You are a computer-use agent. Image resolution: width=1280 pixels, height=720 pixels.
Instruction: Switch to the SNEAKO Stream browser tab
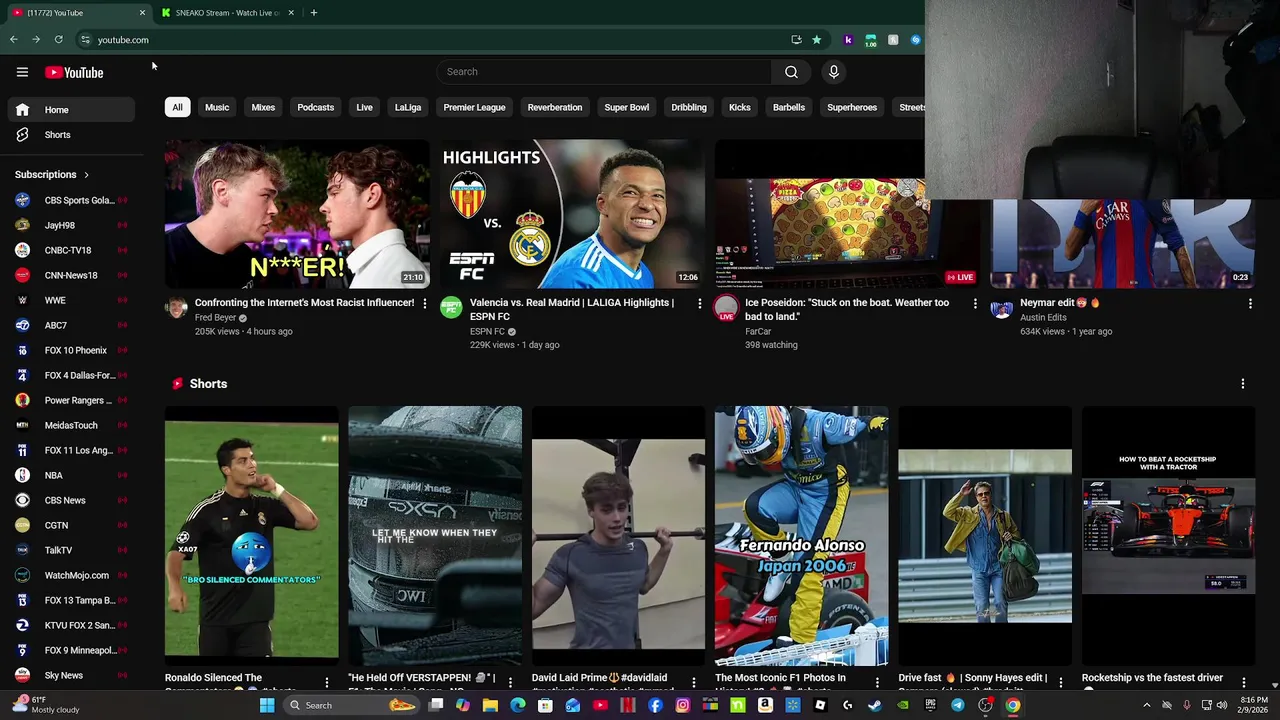pyautogui.click(x=227, y=13)
